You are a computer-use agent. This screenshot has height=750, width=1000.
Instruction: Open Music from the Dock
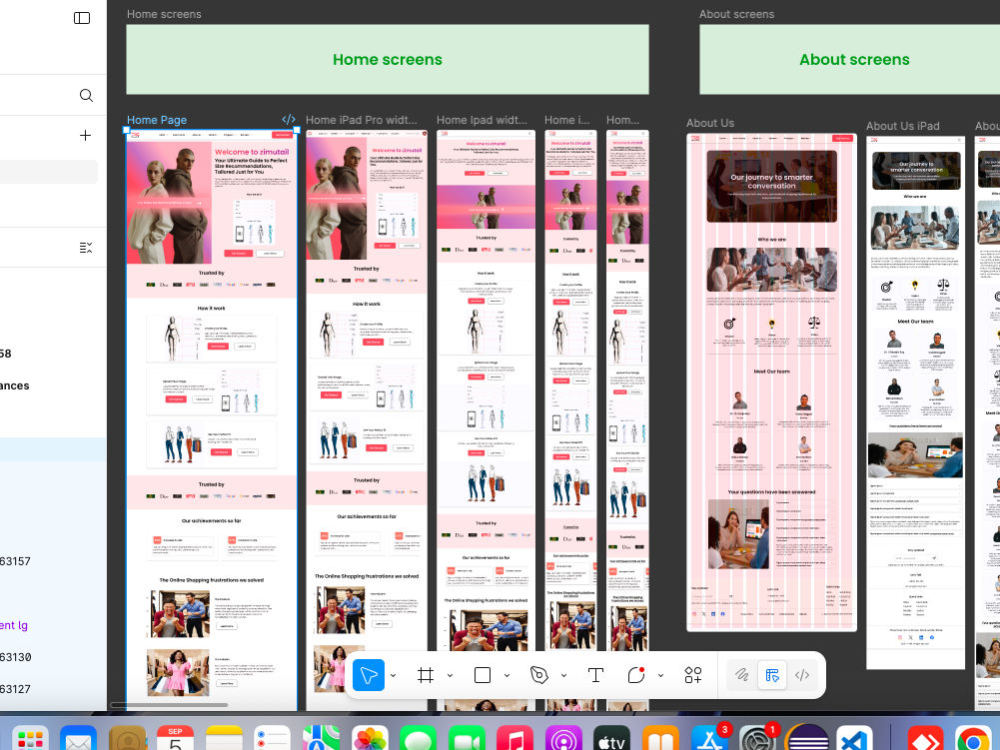[515, 740]
